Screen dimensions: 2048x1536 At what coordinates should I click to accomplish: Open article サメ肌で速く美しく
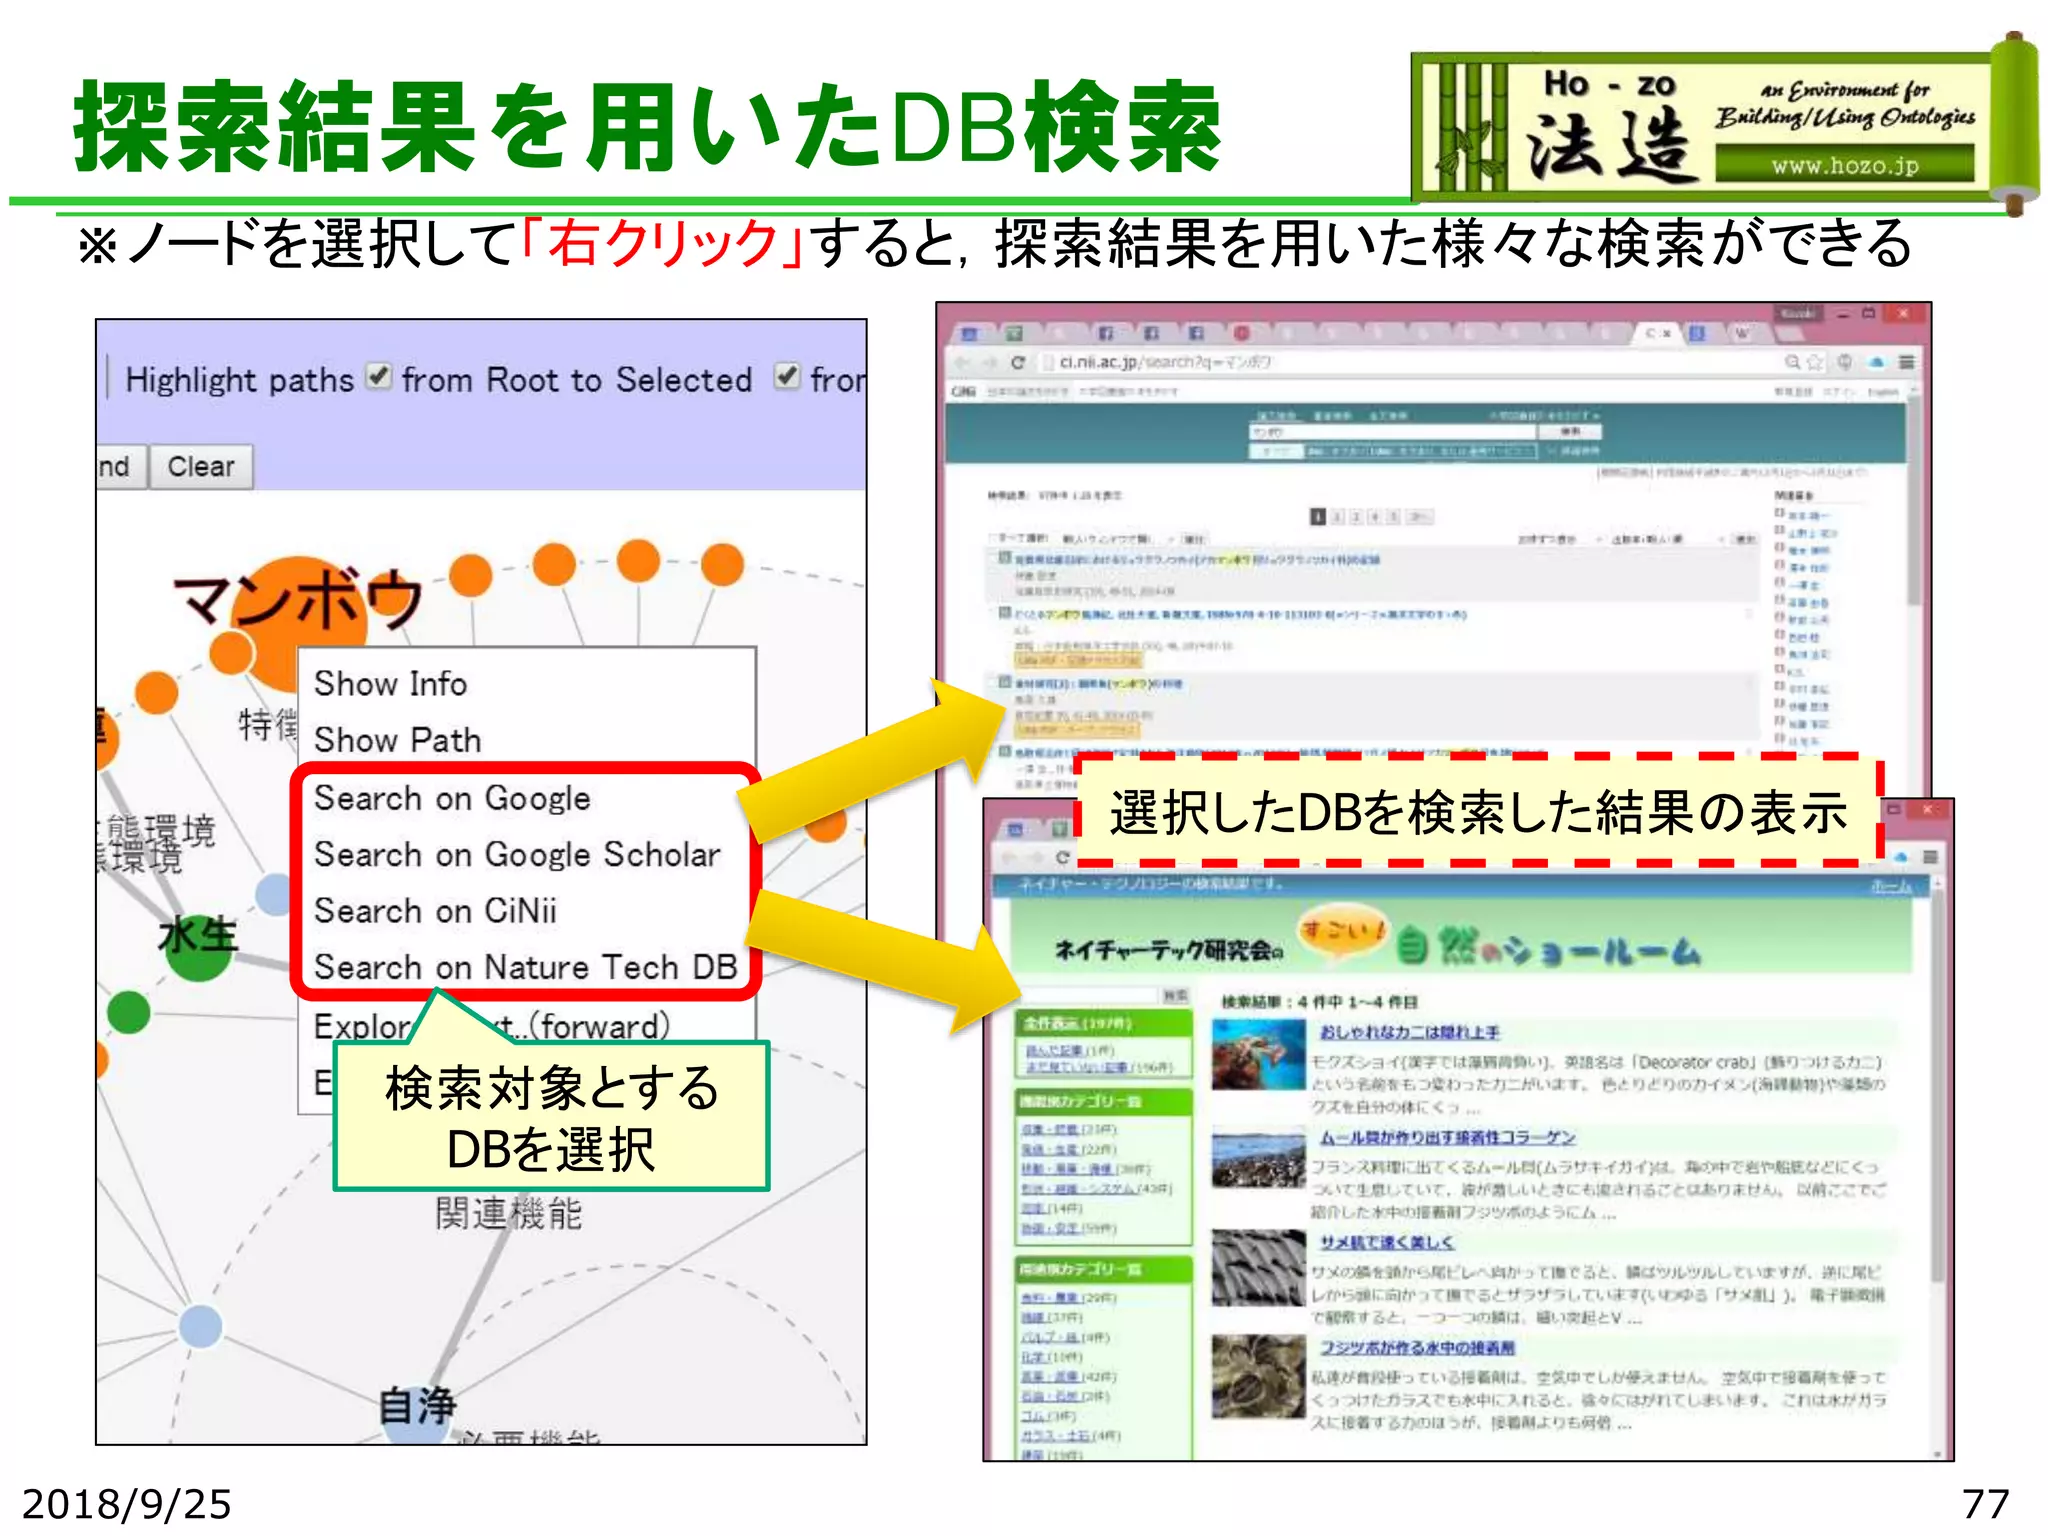(x=1386, y=1241)
